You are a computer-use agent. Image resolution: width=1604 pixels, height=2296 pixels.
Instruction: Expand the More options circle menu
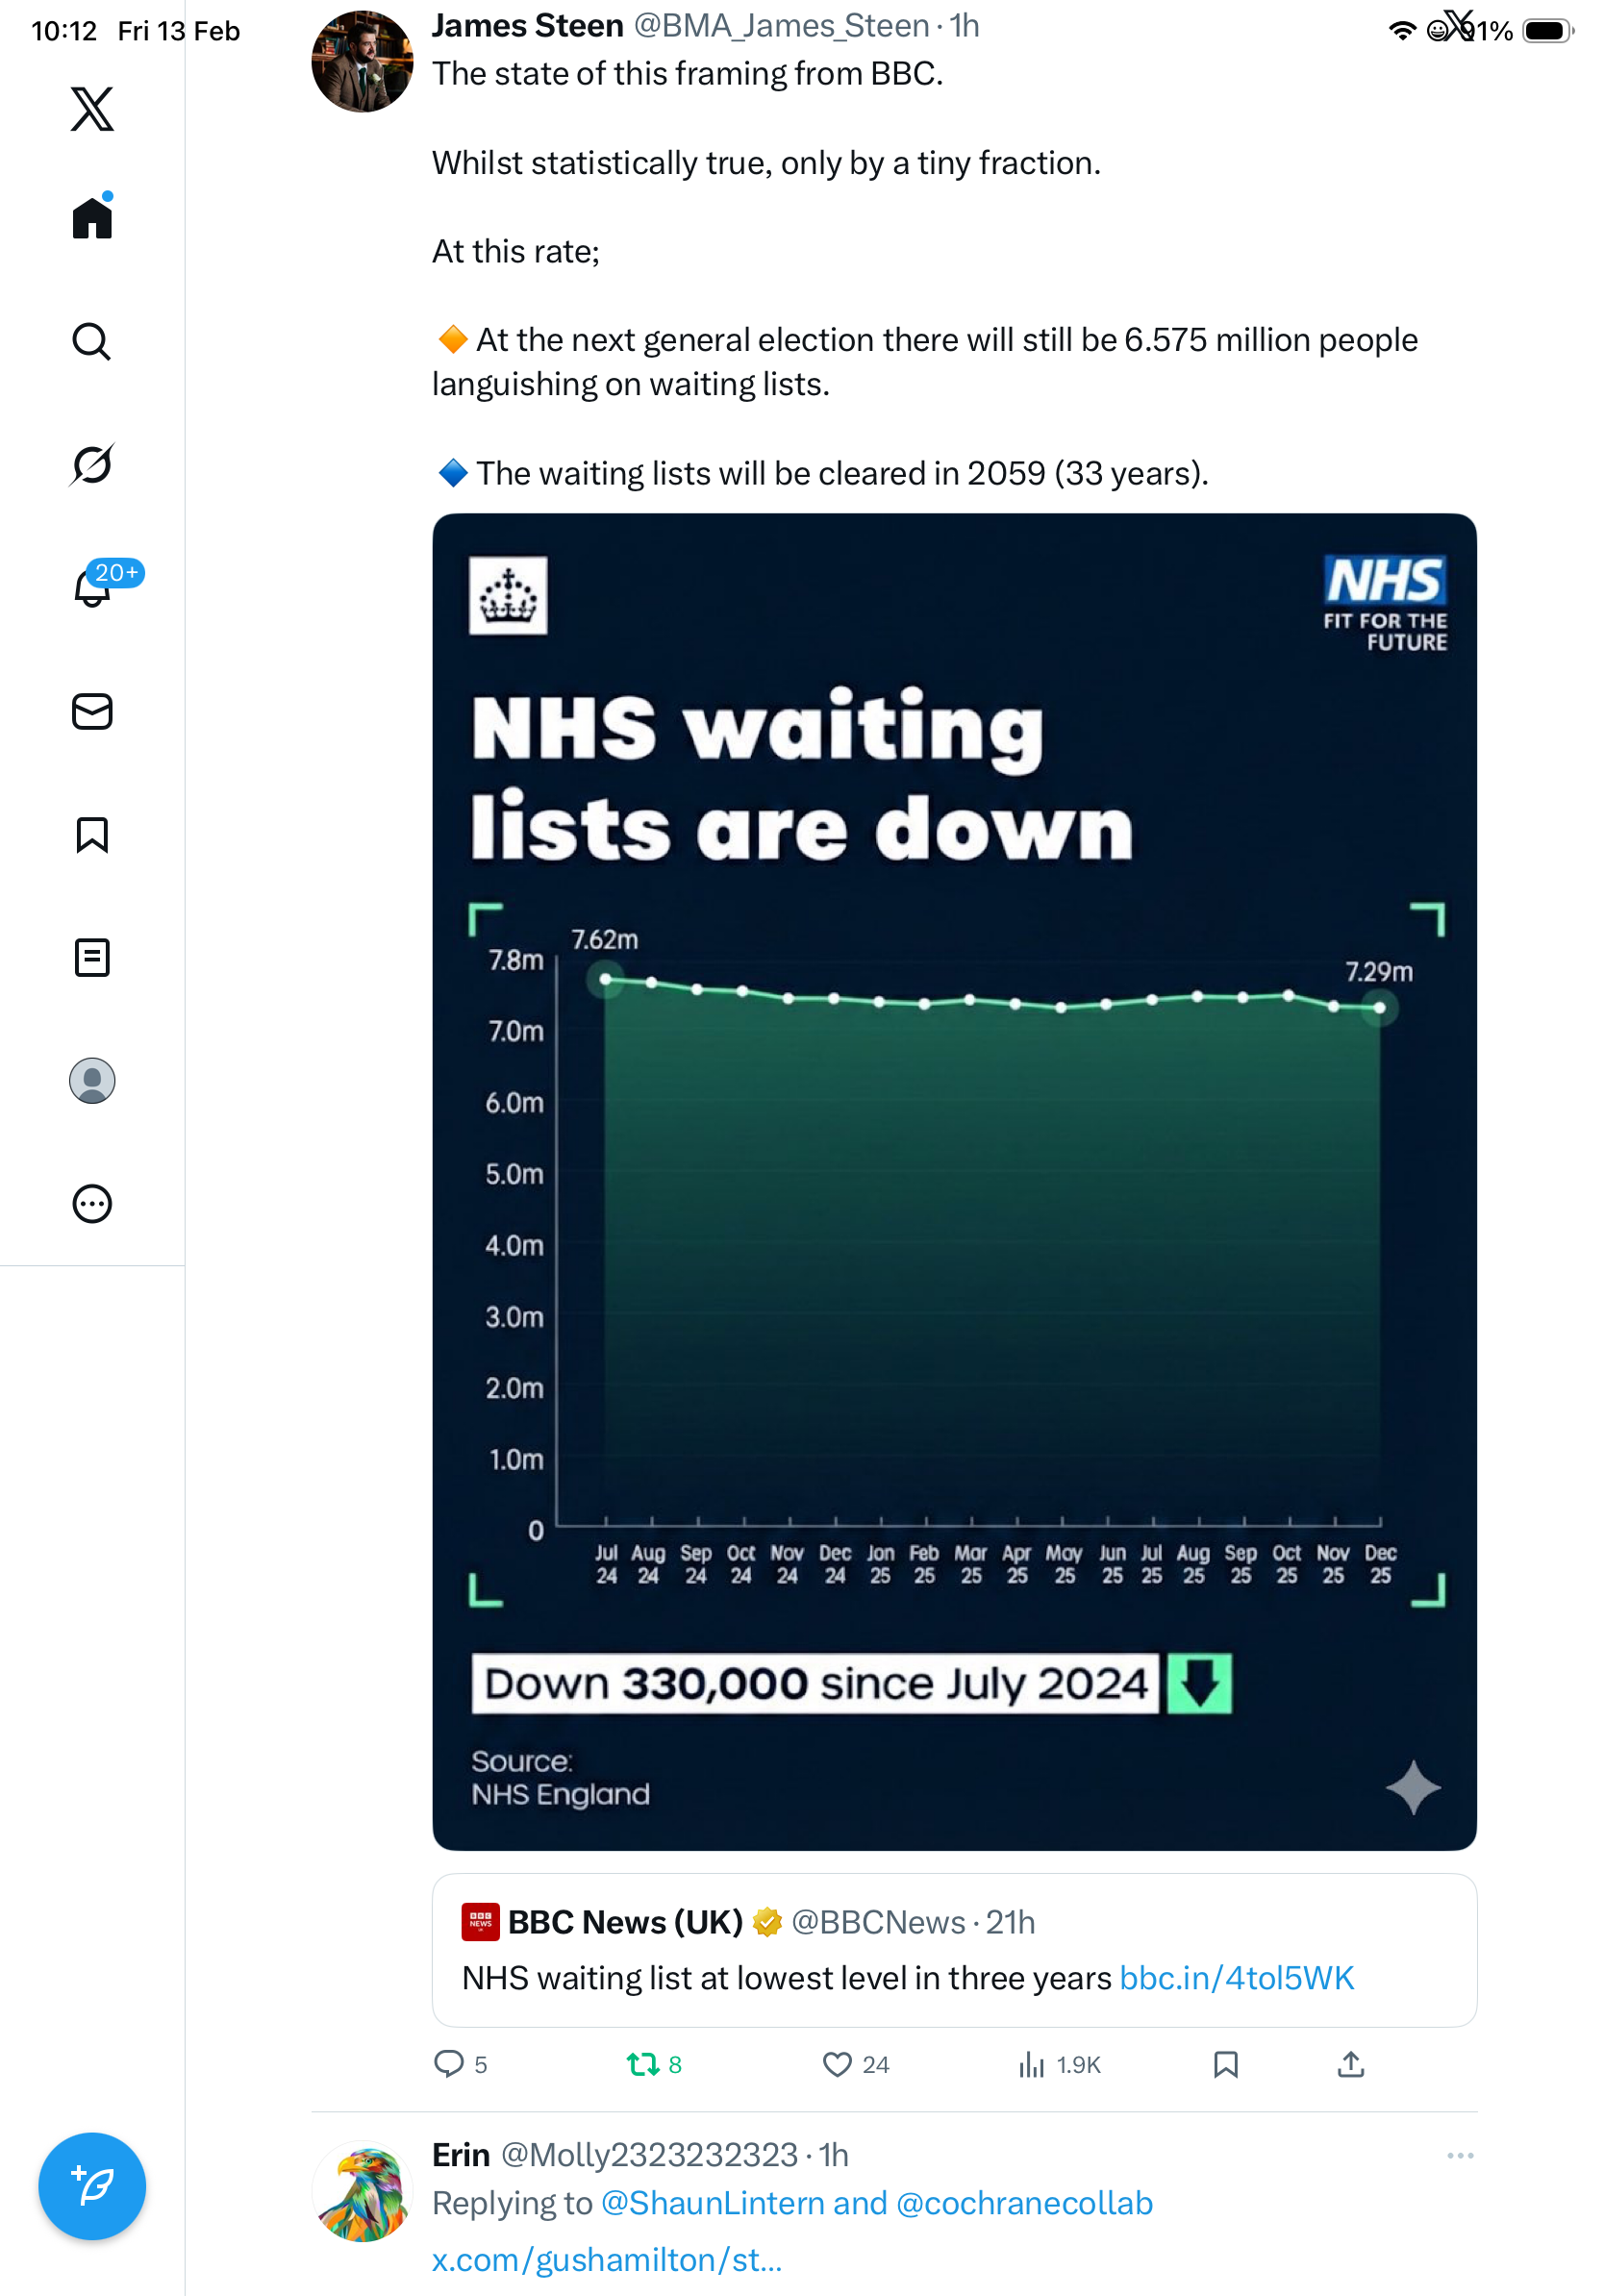[x=92, y=1204]
